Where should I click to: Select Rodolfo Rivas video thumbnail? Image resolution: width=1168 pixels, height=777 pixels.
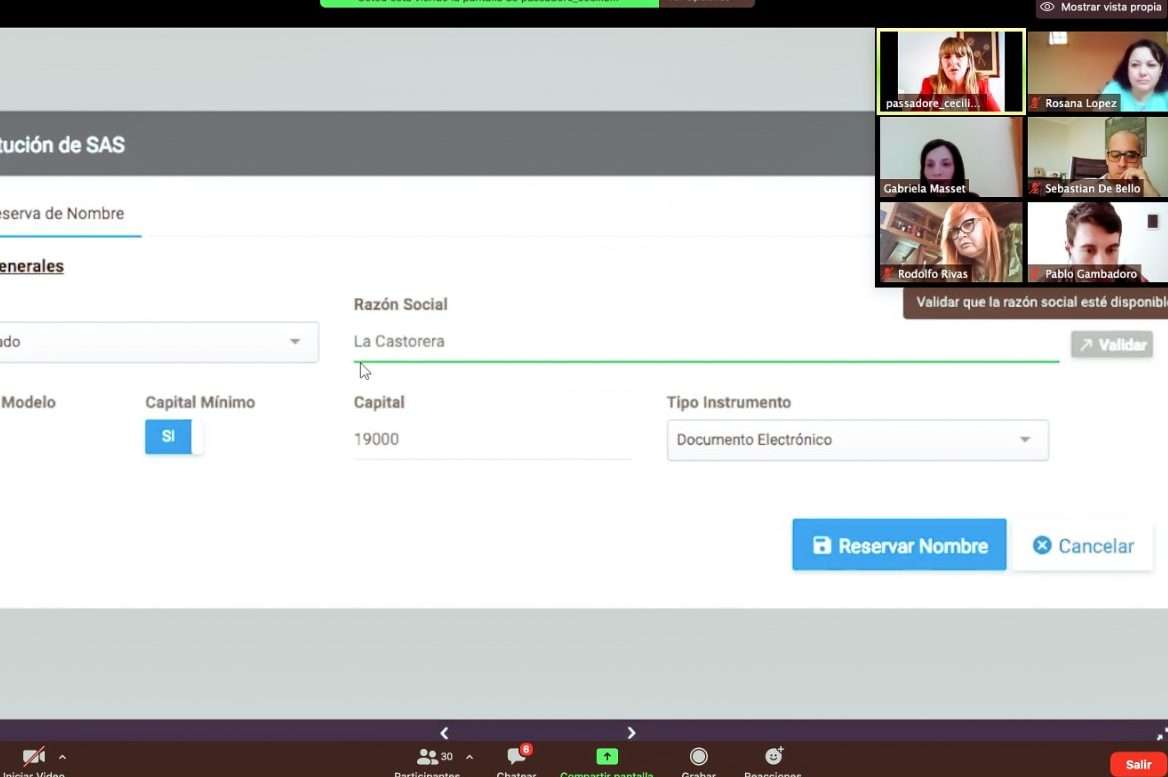(951, 242)
